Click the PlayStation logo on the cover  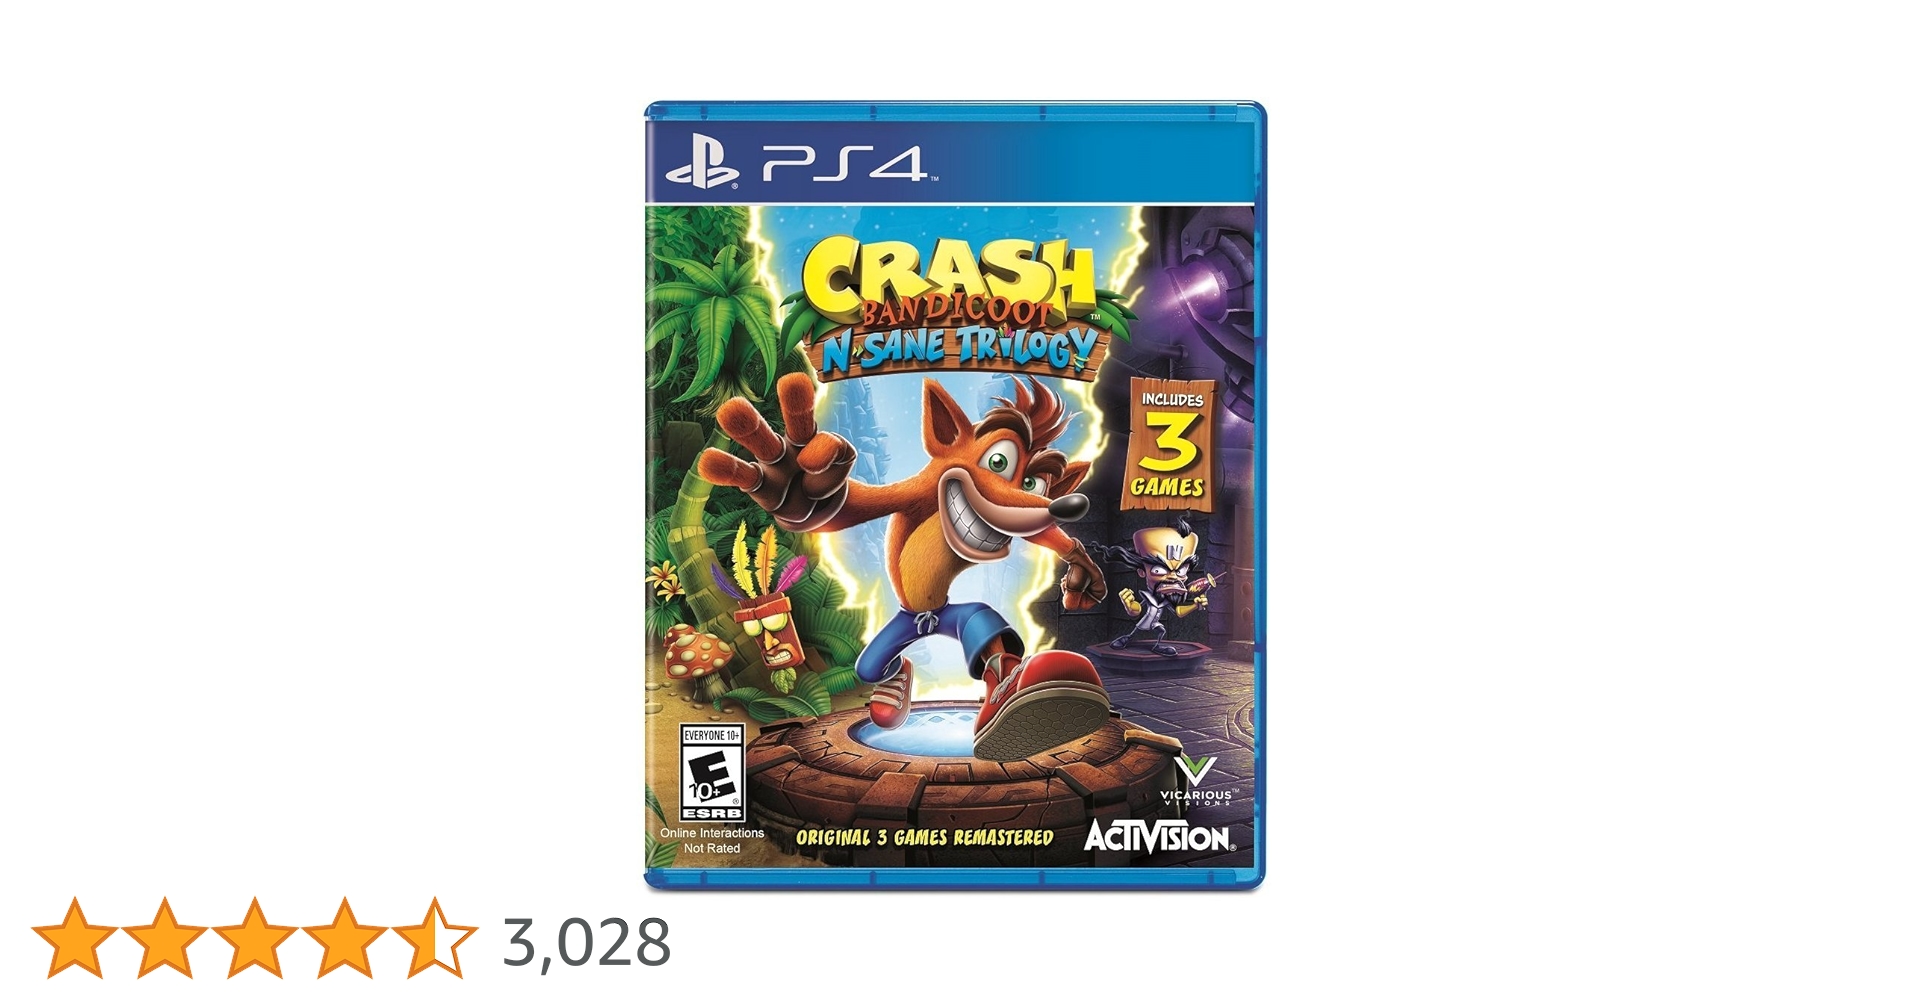702,164
